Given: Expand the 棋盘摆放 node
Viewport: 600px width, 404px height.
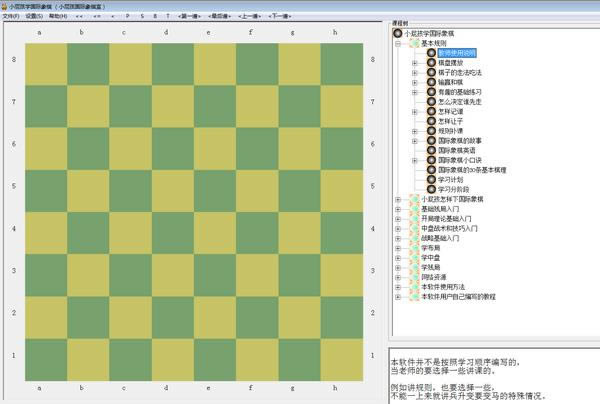Looking at the screenshot, I should click(x=414, y=63).
